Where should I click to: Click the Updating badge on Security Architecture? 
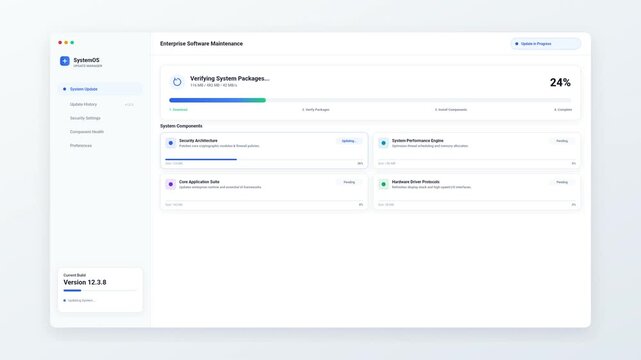348,141
